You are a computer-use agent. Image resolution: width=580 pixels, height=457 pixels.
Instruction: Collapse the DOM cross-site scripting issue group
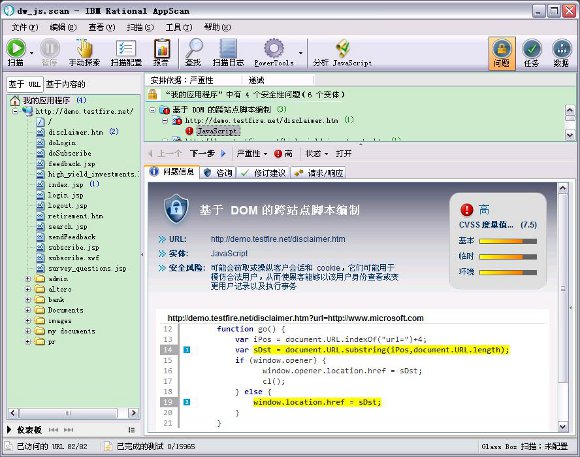(x=152, y=110)
